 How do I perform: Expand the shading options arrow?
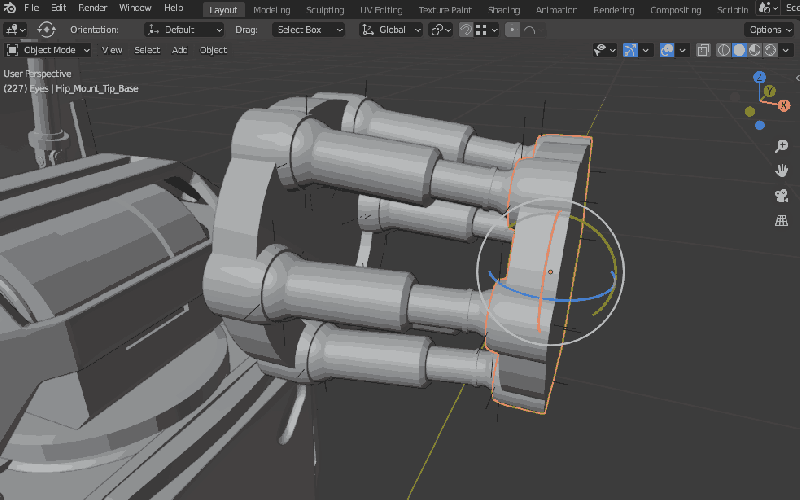pyautogui.click(x=786, y=50)
